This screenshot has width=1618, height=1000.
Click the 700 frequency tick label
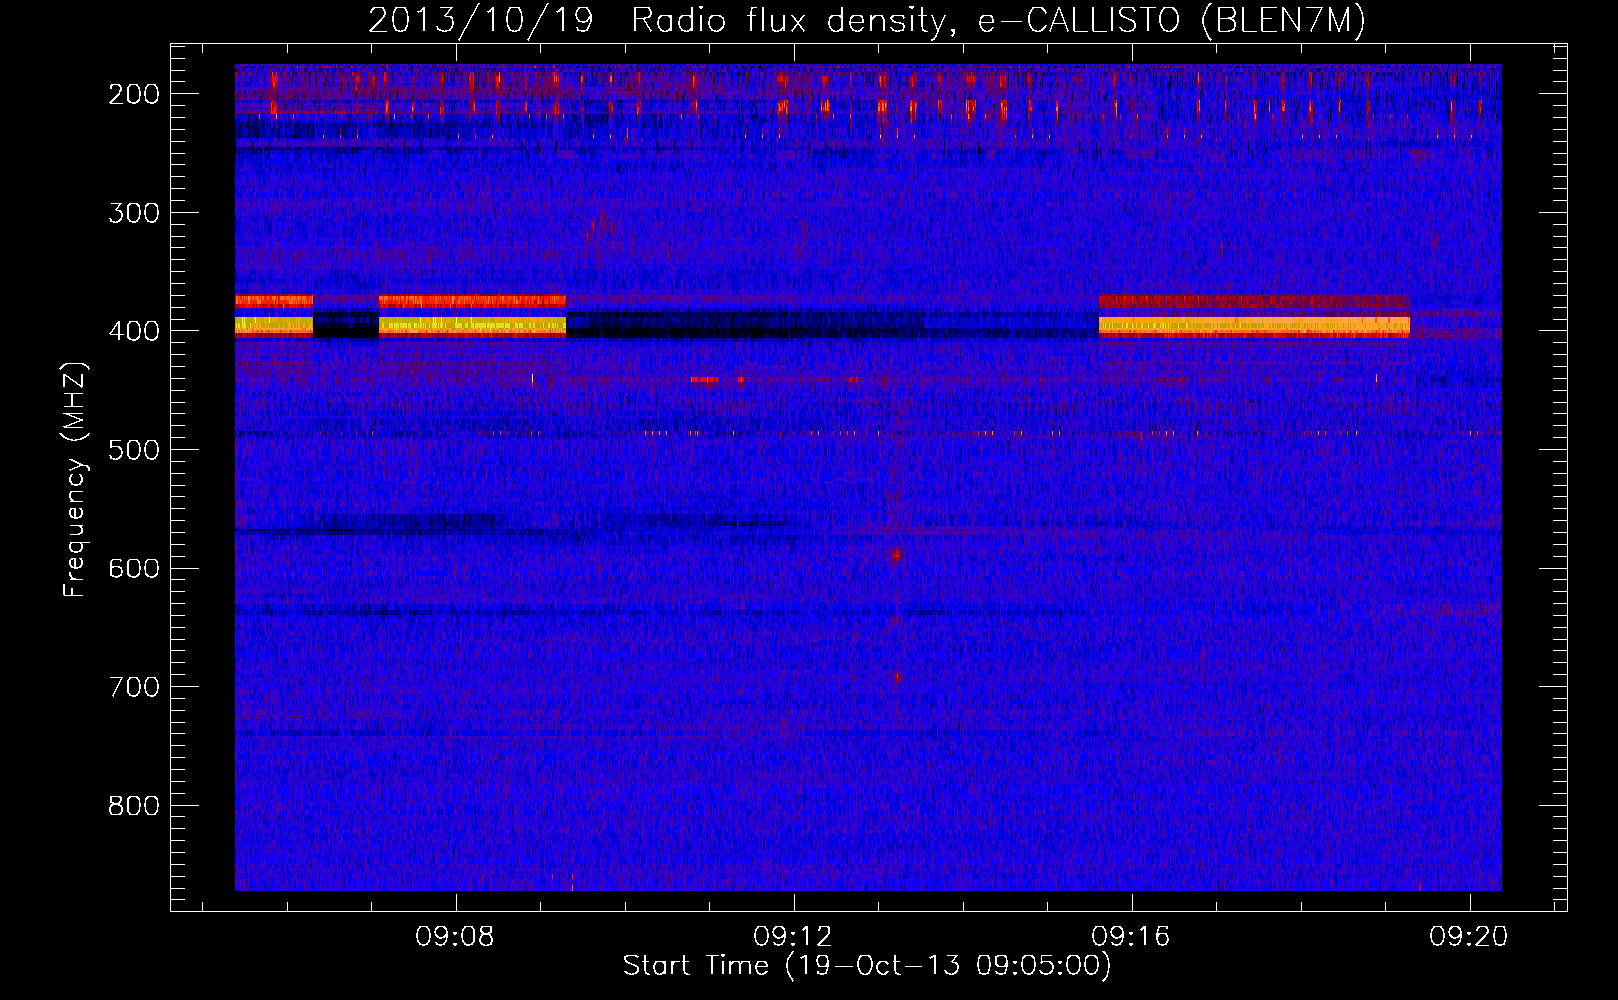133,687
